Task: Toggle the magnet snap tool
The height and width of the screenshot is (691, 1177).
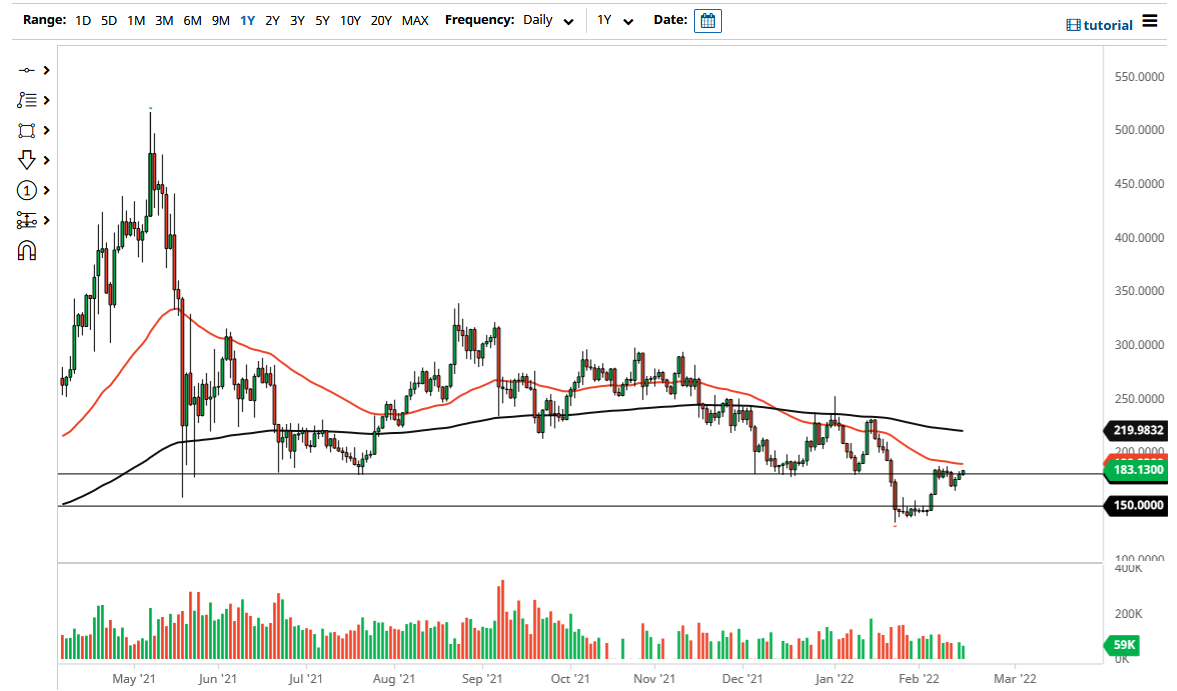Action: tap(27, 250)
